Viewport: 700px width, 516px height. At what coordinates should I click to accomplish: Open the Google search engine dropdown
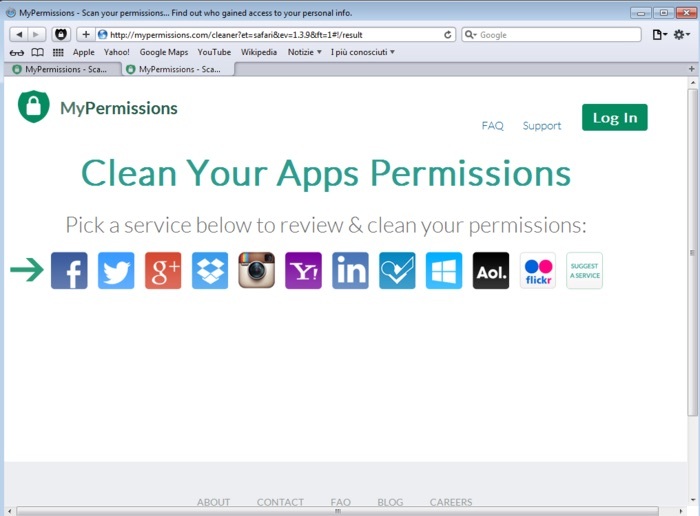click(x=471, y=34)
